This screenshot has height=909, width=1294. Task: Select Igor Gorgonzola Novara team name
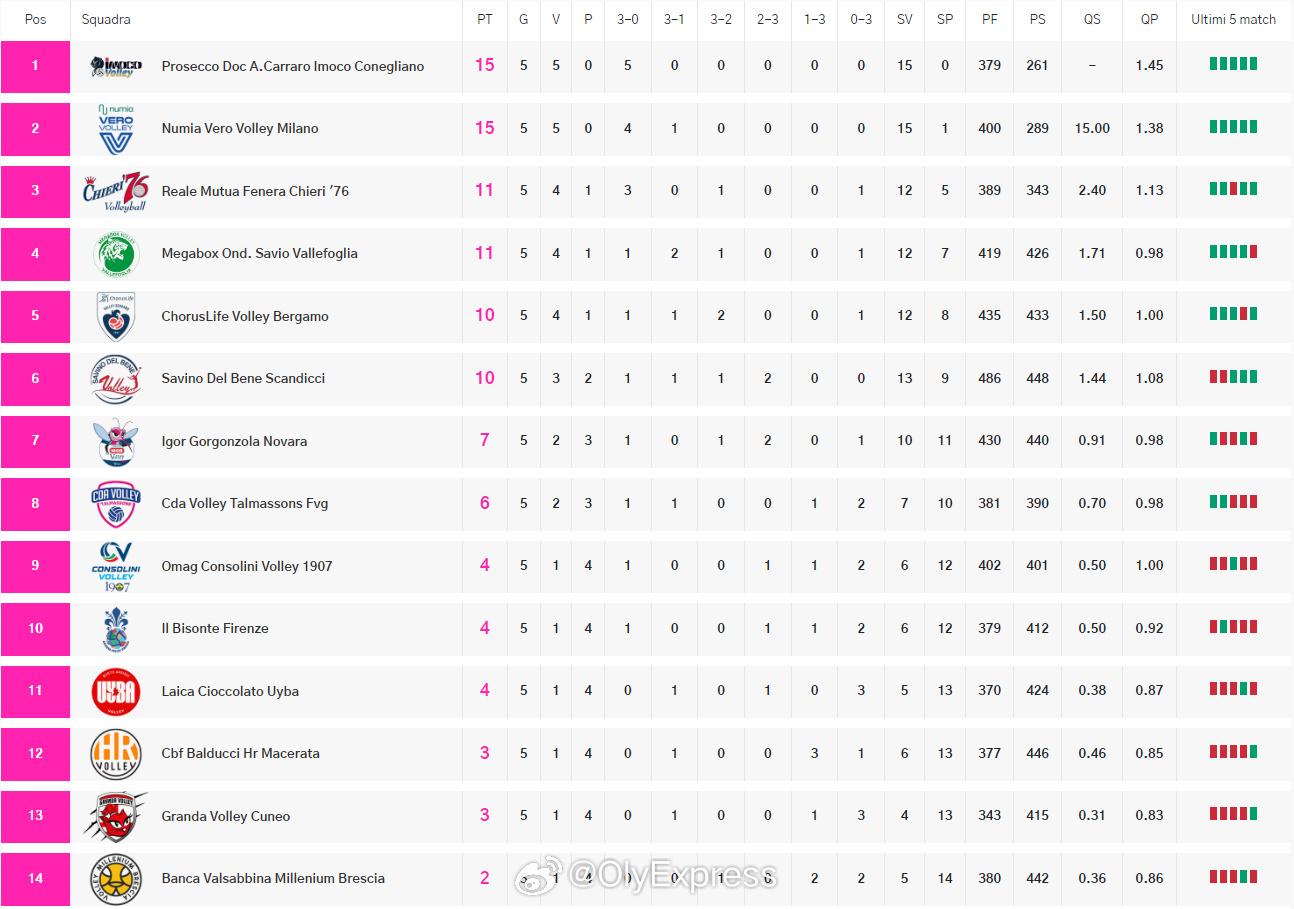(235, 442)
